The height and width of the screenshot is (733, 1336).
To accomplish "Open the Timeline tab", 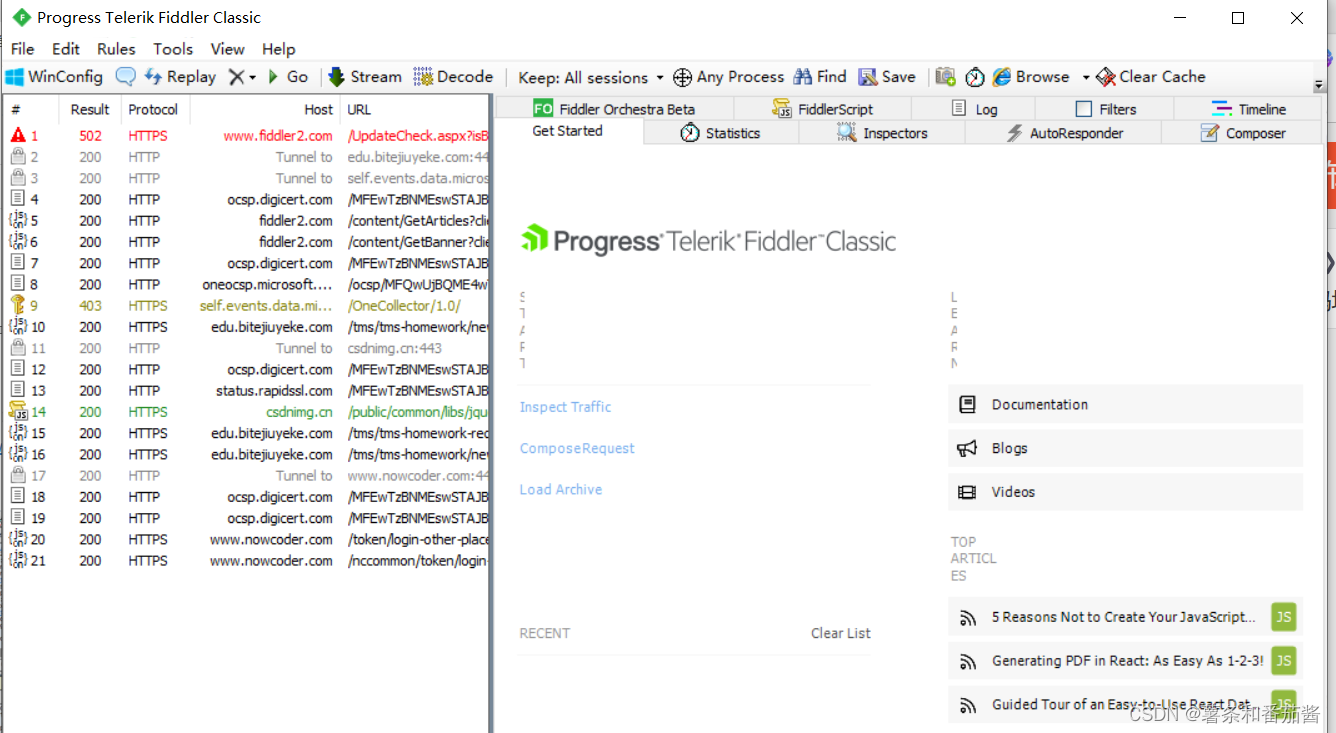I will click(x=1249, y=109).
